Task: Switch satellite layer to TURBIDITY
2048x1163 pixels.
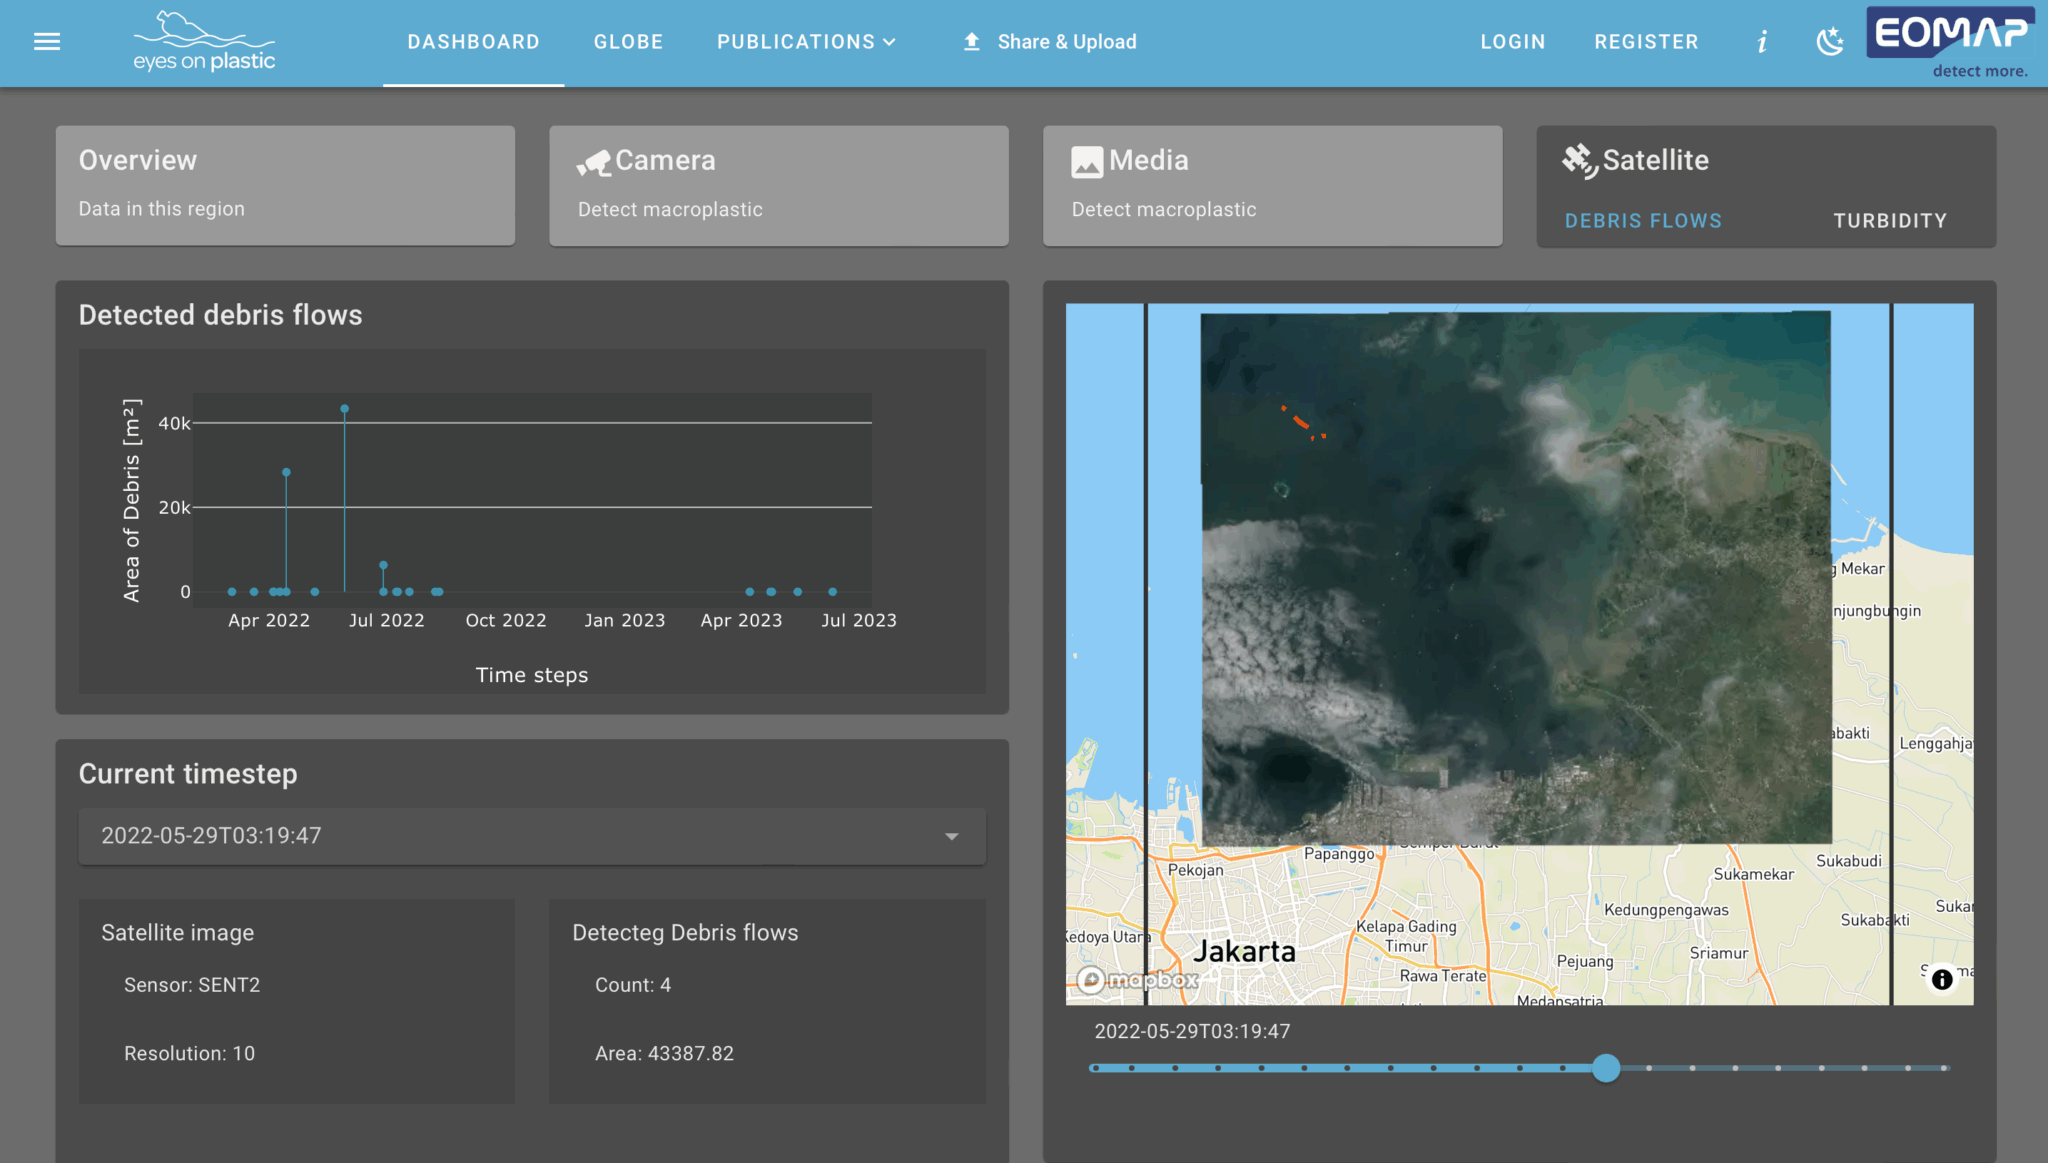Action: 1889,220
